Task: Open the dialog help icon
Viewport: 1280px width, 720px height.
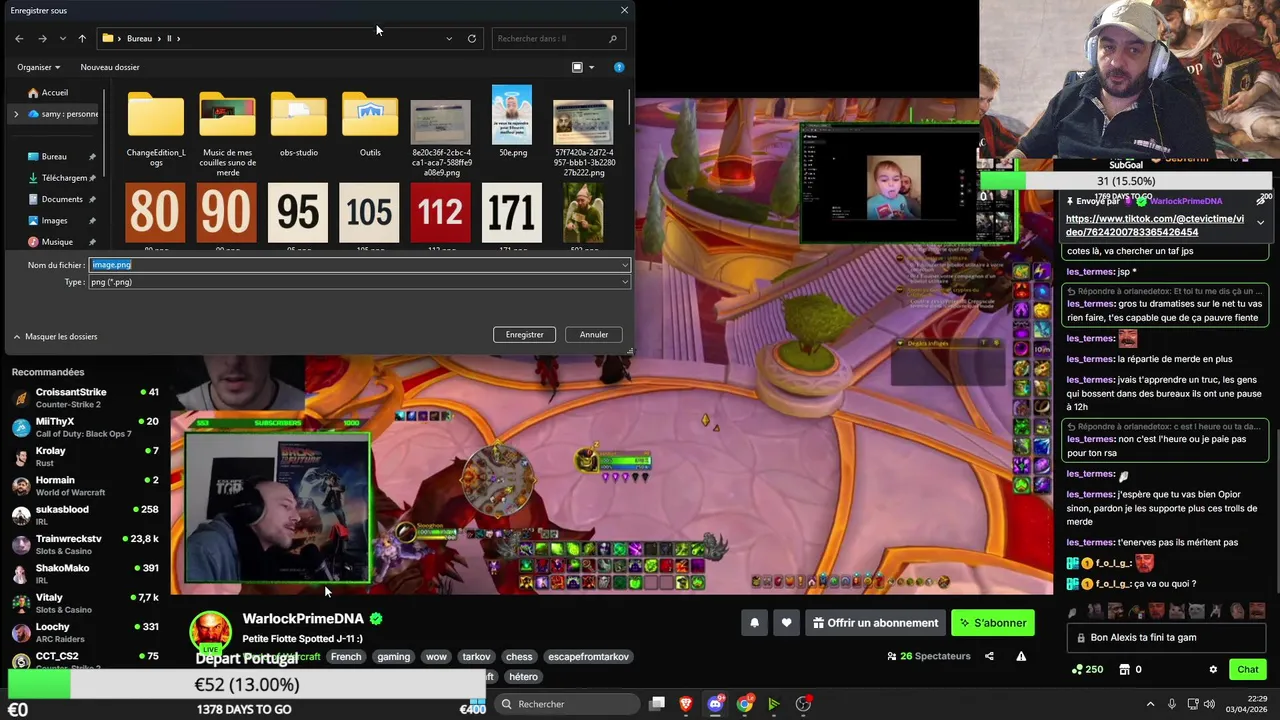Action: tap(619, 67)
